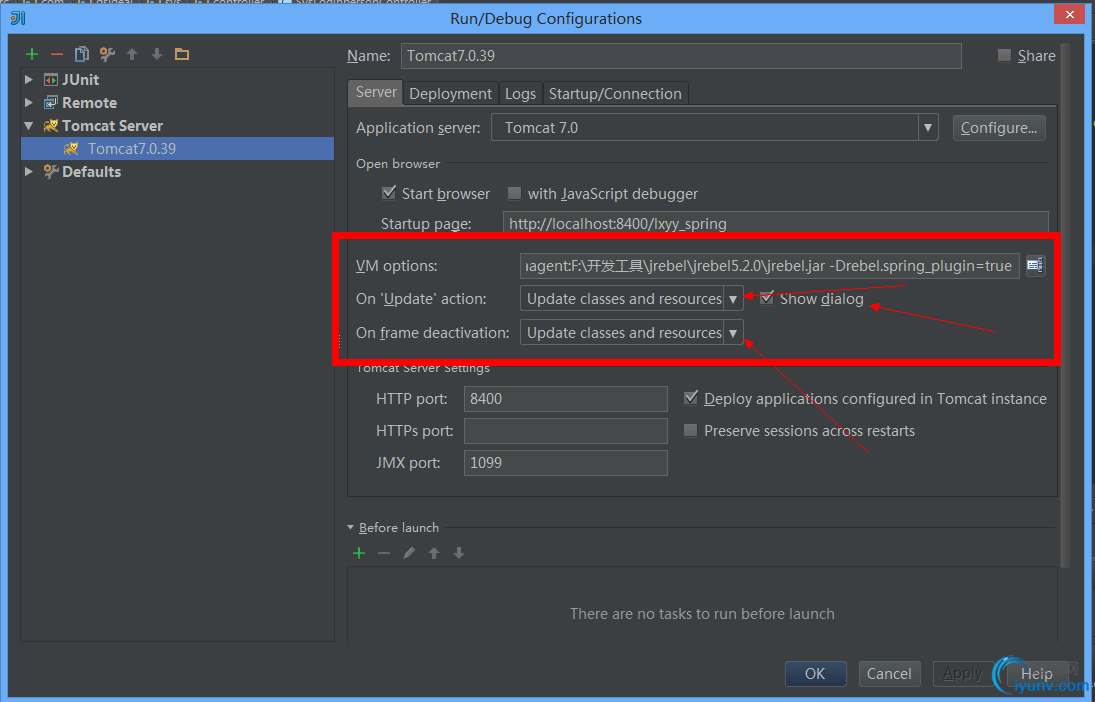
Task: Click the Tomcat7.0.39 item icon
Action: pos(71,149)
